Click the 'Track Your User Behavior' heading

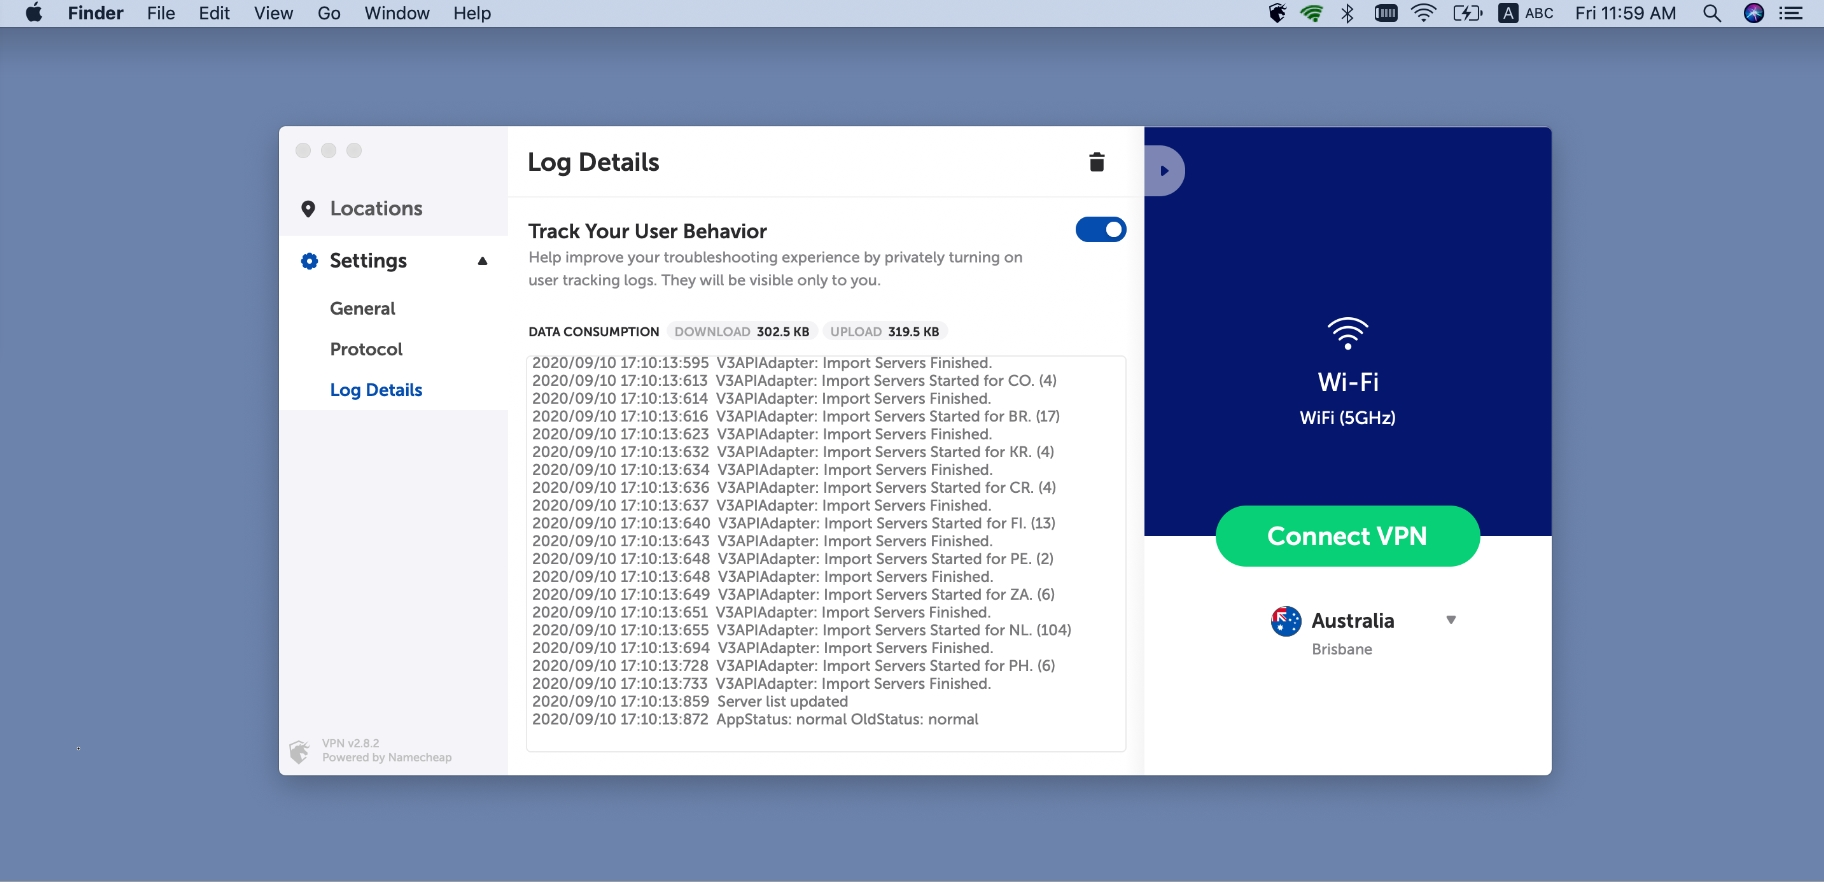(x=647, y=231)
